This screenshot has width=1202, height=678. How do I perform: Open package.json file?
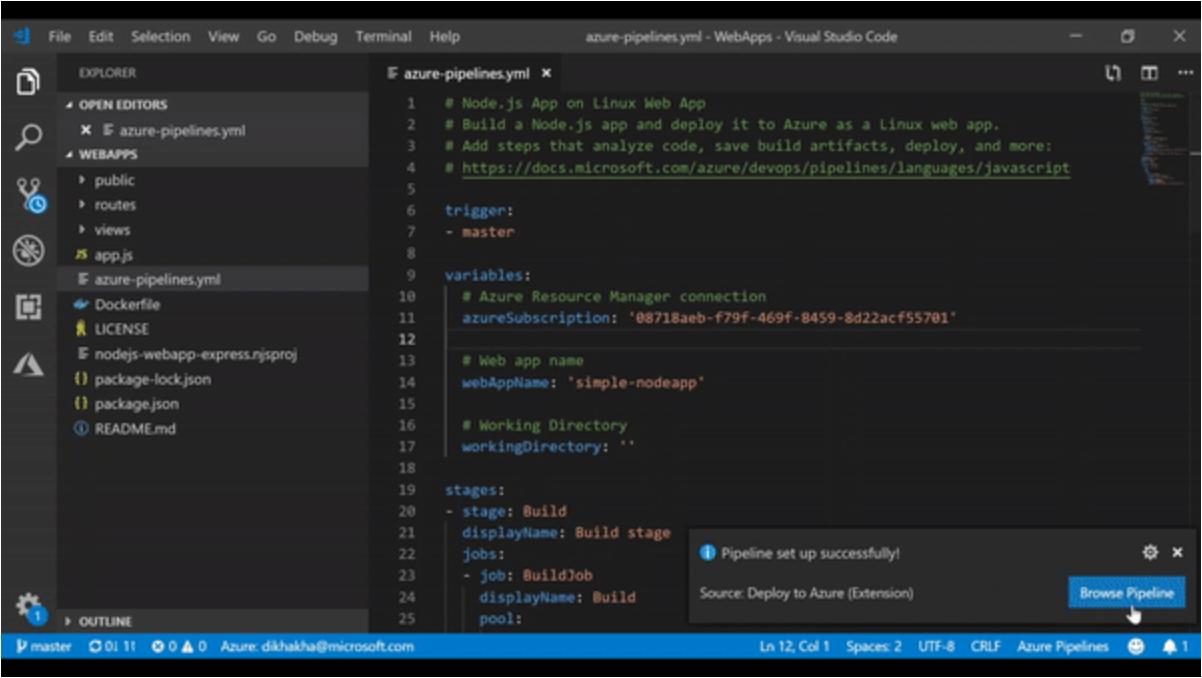(x=136, y=404)
